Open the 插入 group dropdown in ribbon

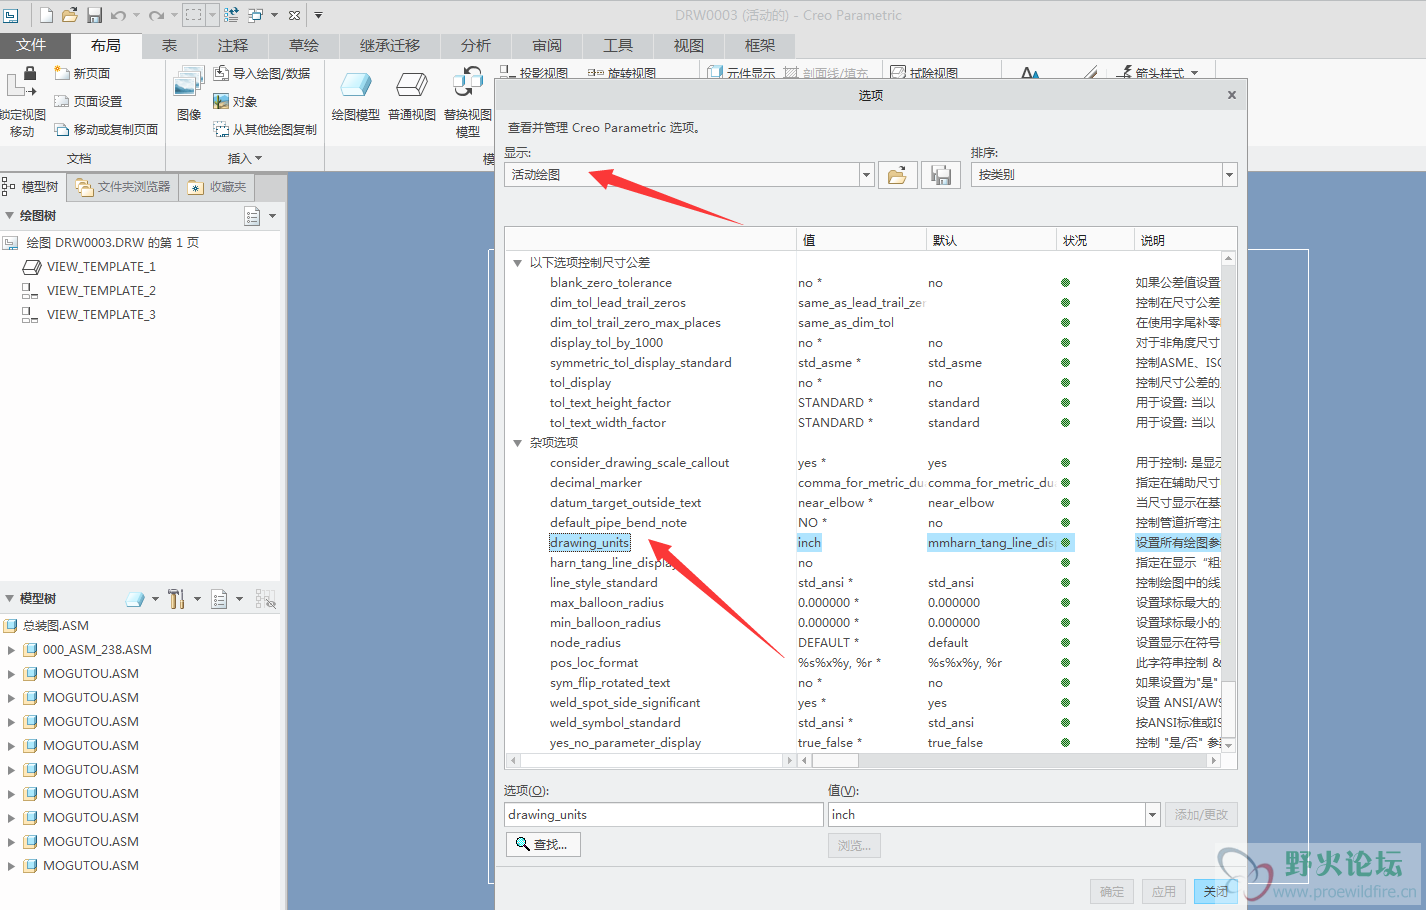[245, 158]
